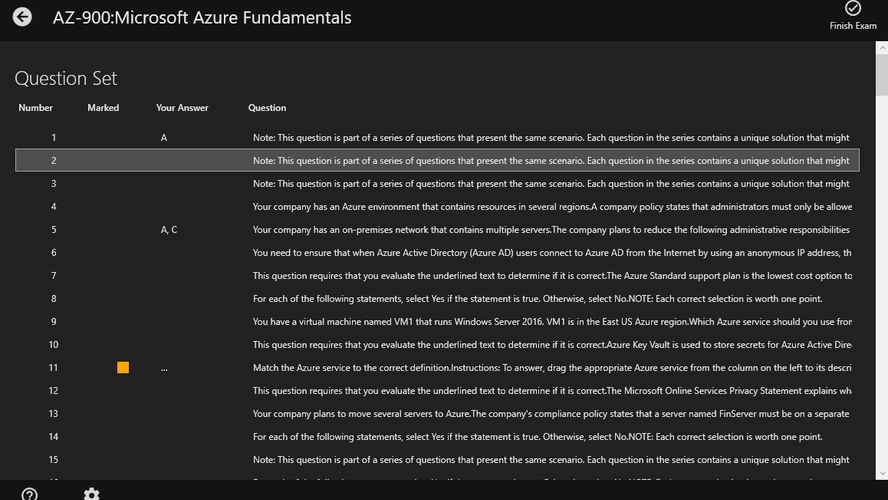Open question 10 about Azure Key Vault
The image size is (888, 500).
pos(552,345)
